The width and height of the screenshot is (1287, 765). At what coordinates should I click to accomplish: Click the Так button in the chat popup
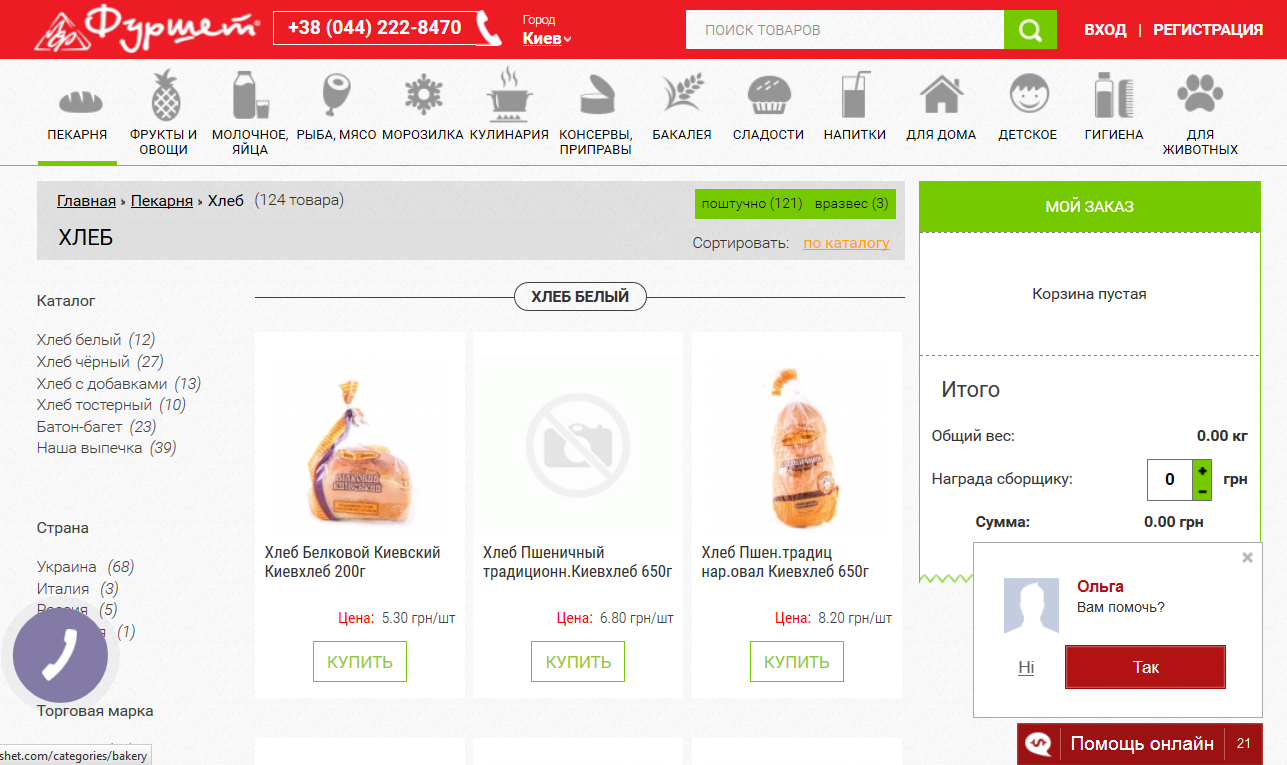point(1145,667)
